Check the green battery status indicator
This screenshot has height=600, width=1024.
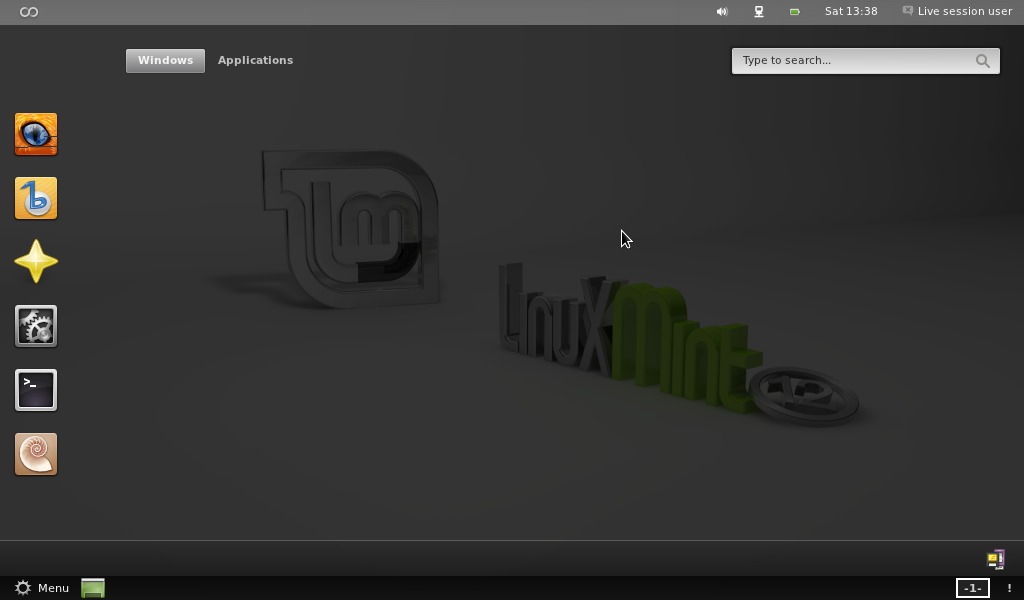click(x=795, y=12)
